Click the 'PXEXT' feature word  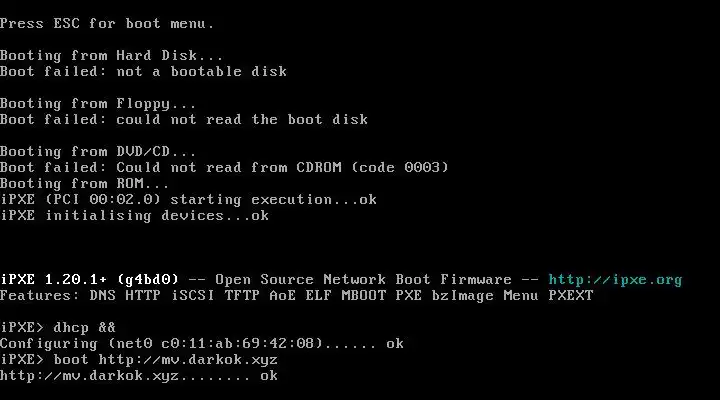[x=571, y=296]
